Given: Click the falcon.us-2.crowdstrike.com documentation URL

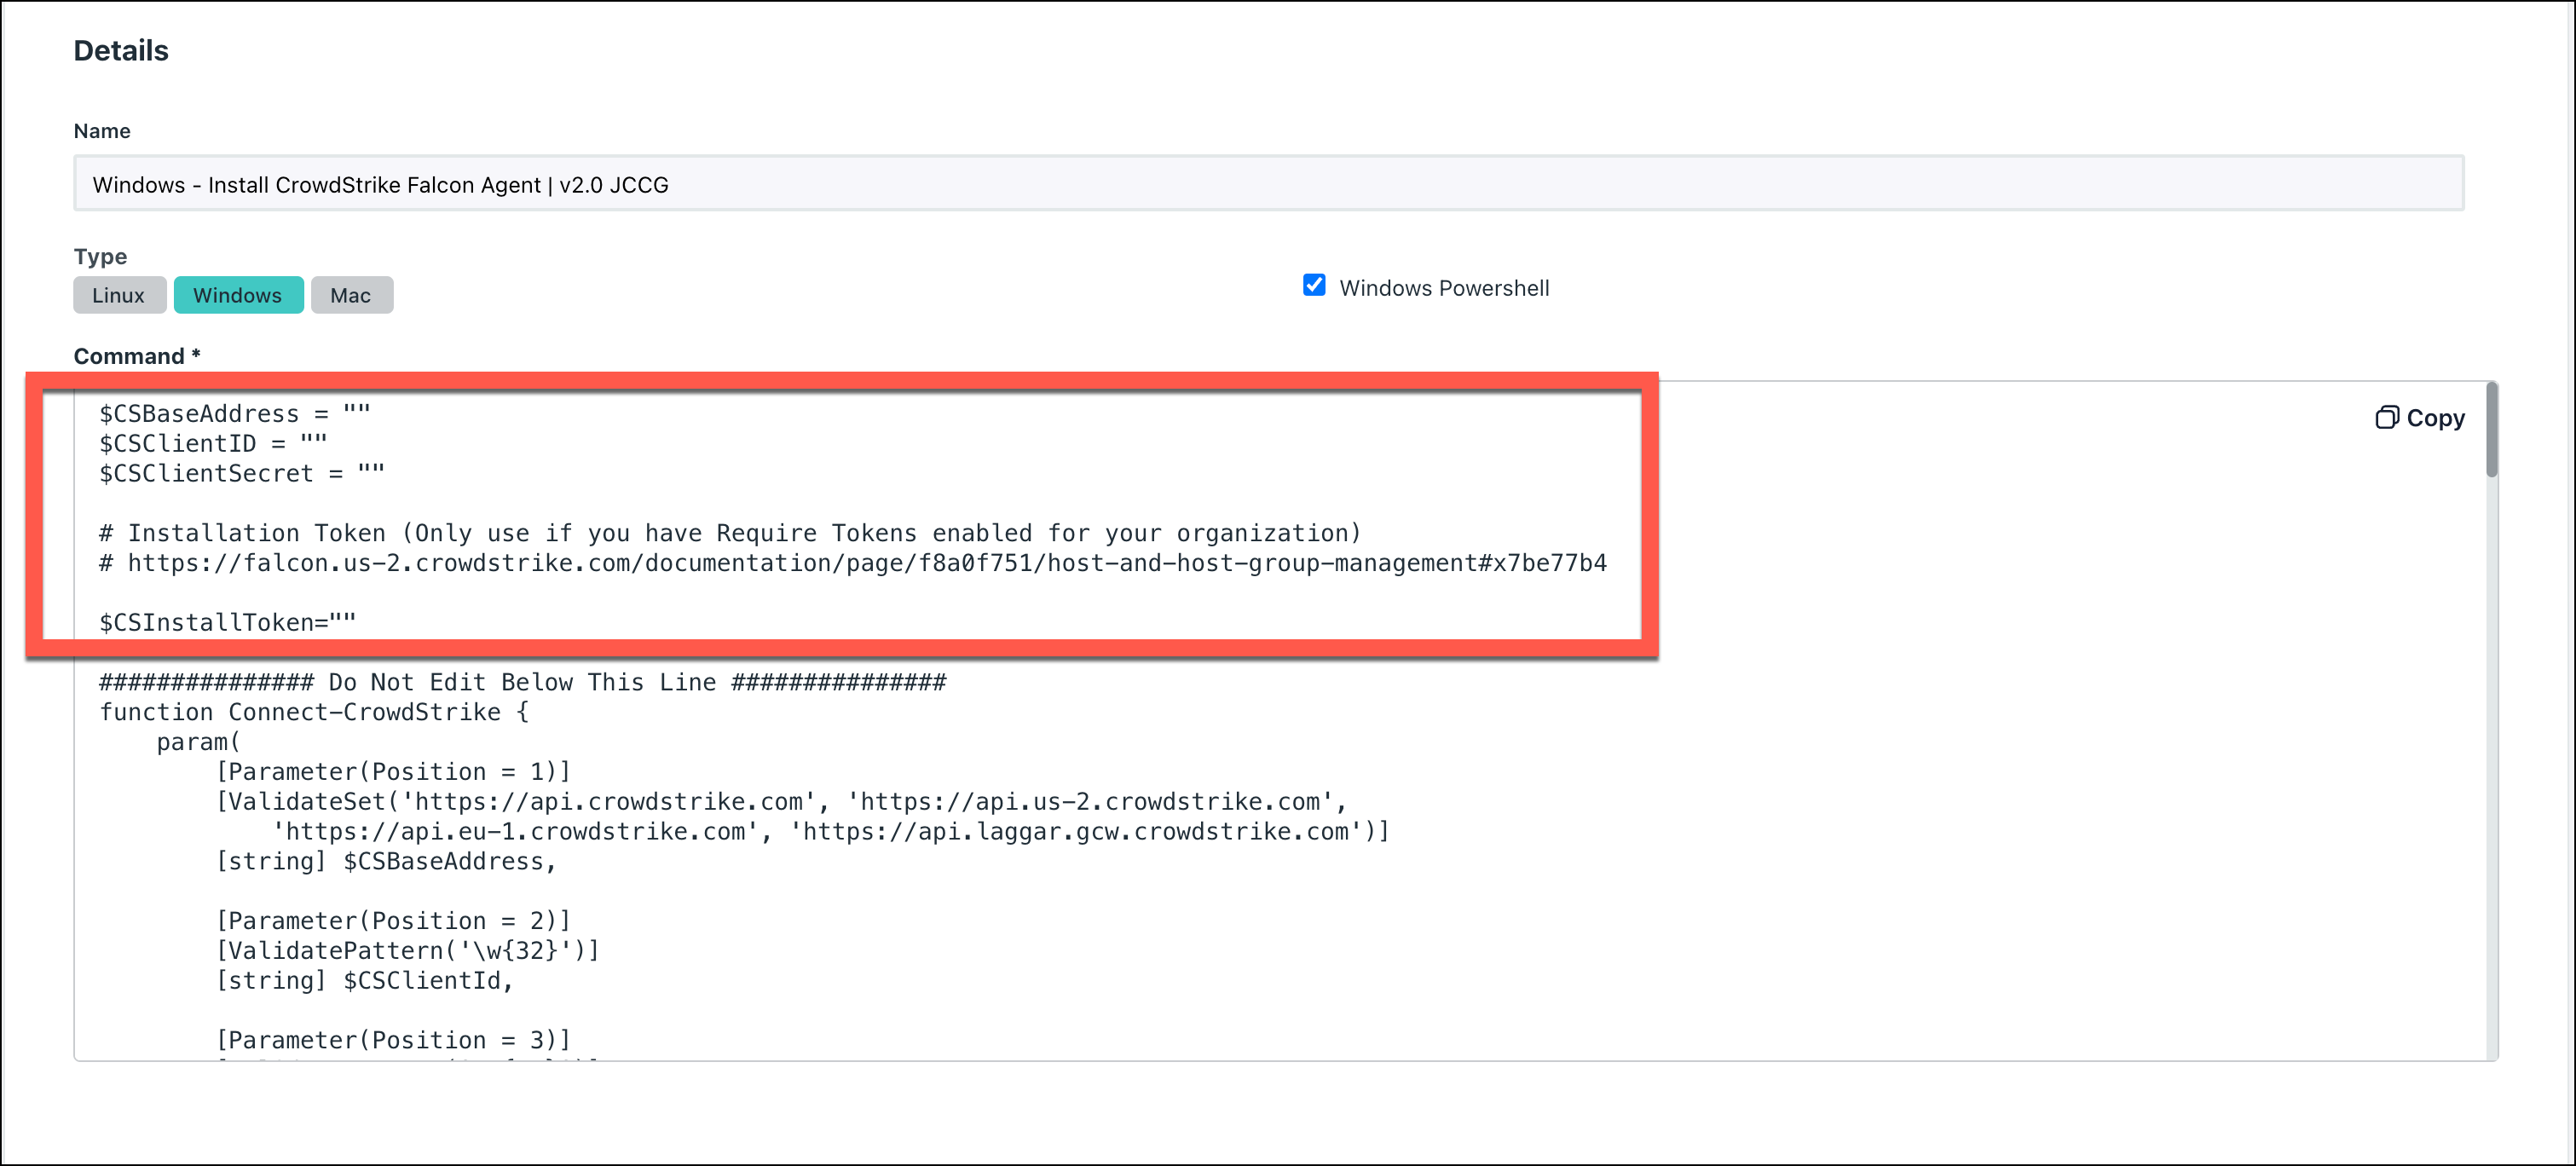Looking at the screenshot, I should 866,563.
